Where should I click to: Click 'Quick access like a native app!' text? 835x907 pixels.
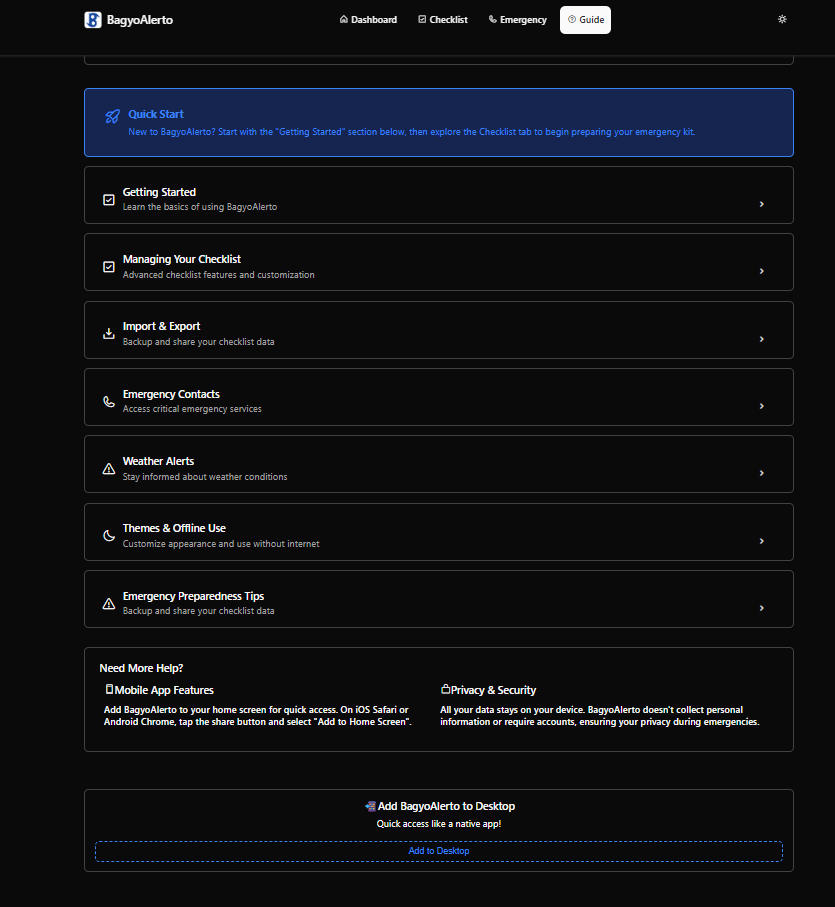click(439, 824)
